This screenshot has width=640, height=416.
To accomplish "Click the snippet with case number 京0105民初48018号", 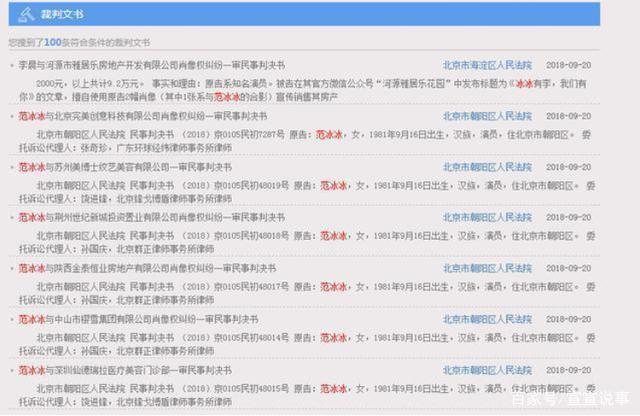I will [307, 242].
